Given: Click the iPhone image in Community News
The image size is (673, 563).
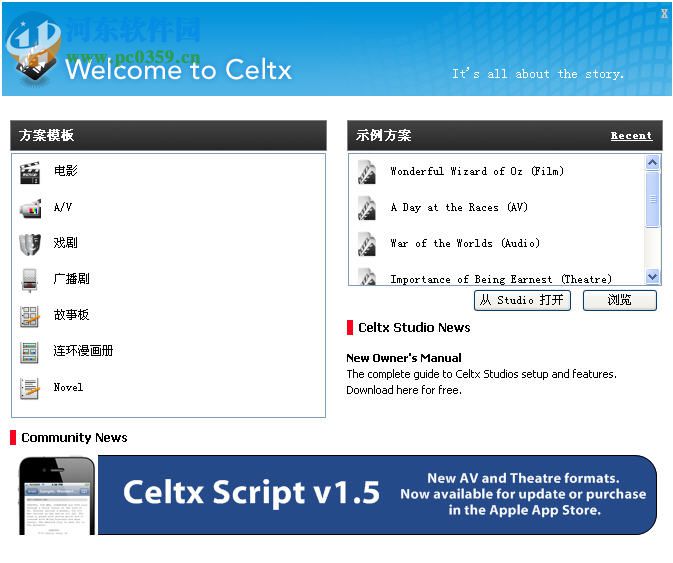Looking at the screenshot, I should pyautogui.click(x=57, y=496).
